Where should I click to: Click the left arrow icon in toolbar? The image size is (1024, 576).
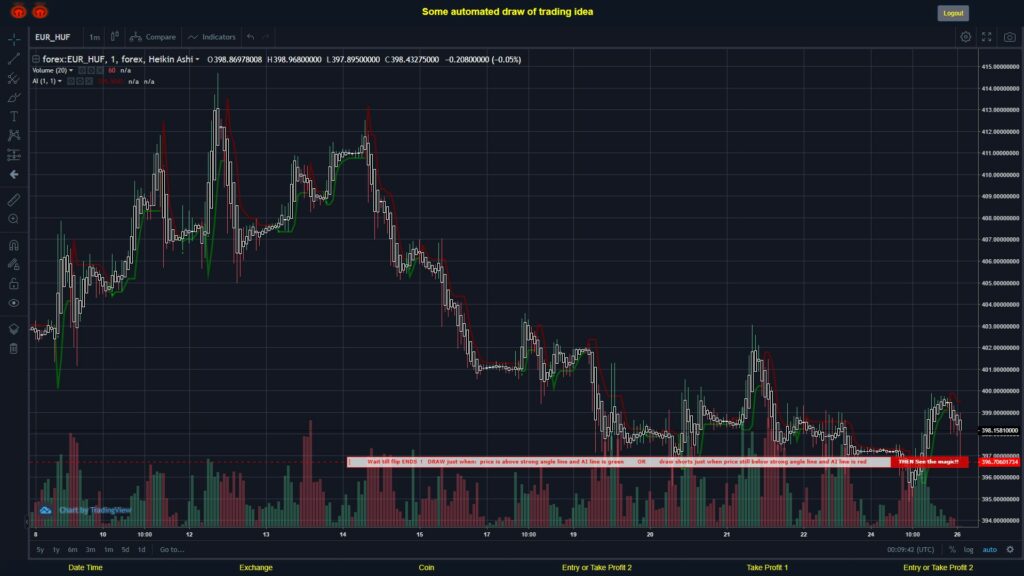point(14,174)
